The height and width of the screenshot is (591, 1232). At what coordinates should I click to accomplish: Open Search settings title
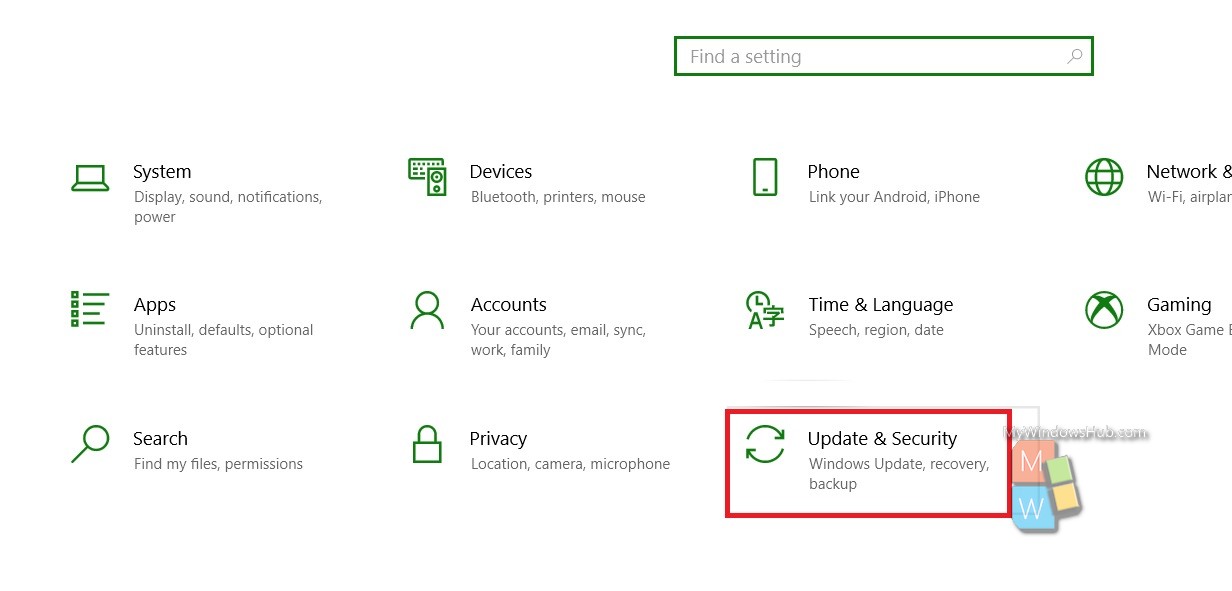(160, 439)
